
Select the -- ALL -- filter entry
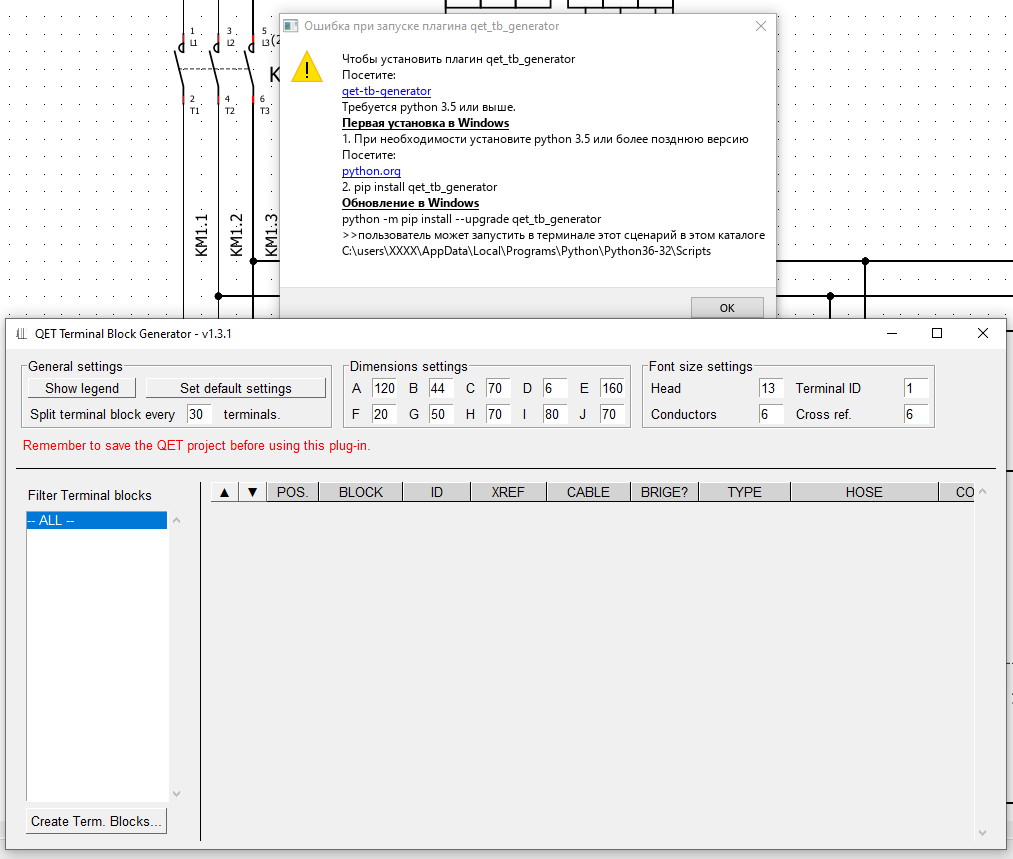pos(96,520)
